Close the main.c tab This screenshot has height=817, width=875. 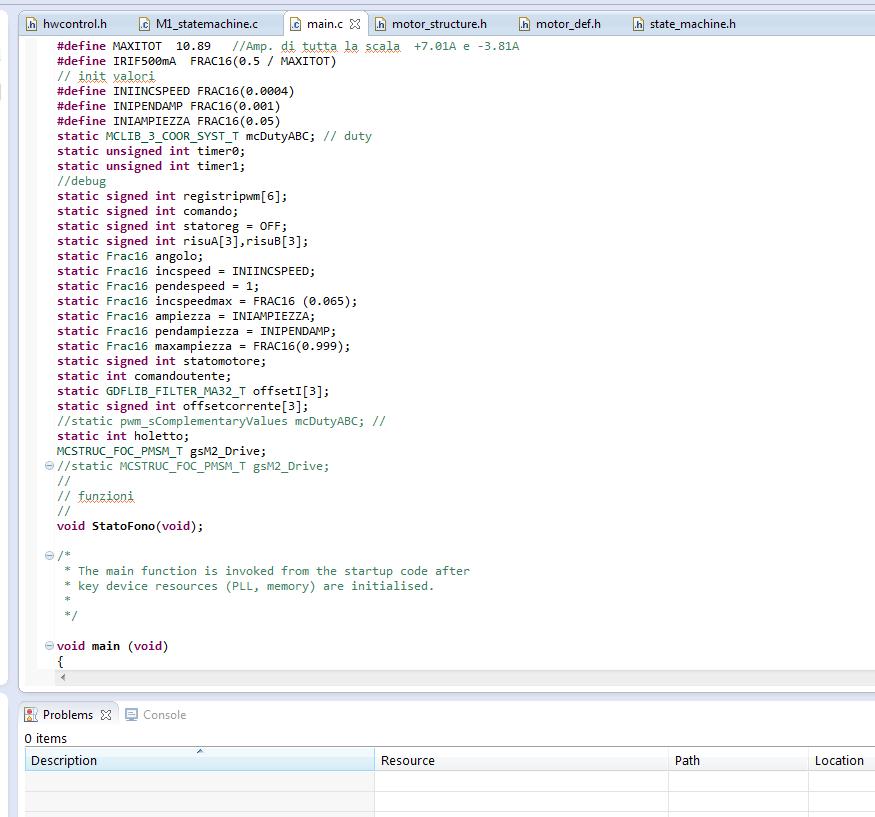coord(355,24)
